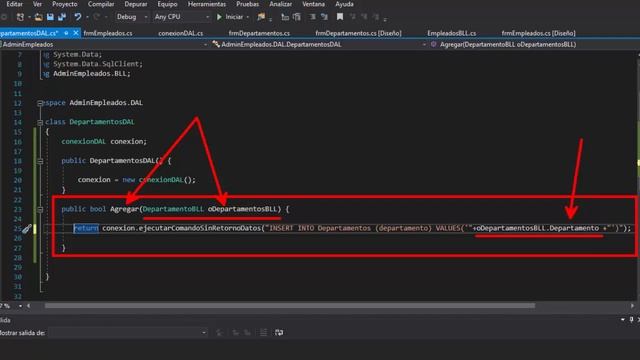This screenshot has width=640, height=360.
Task: Undo the last action
Action: coord(78,17)
